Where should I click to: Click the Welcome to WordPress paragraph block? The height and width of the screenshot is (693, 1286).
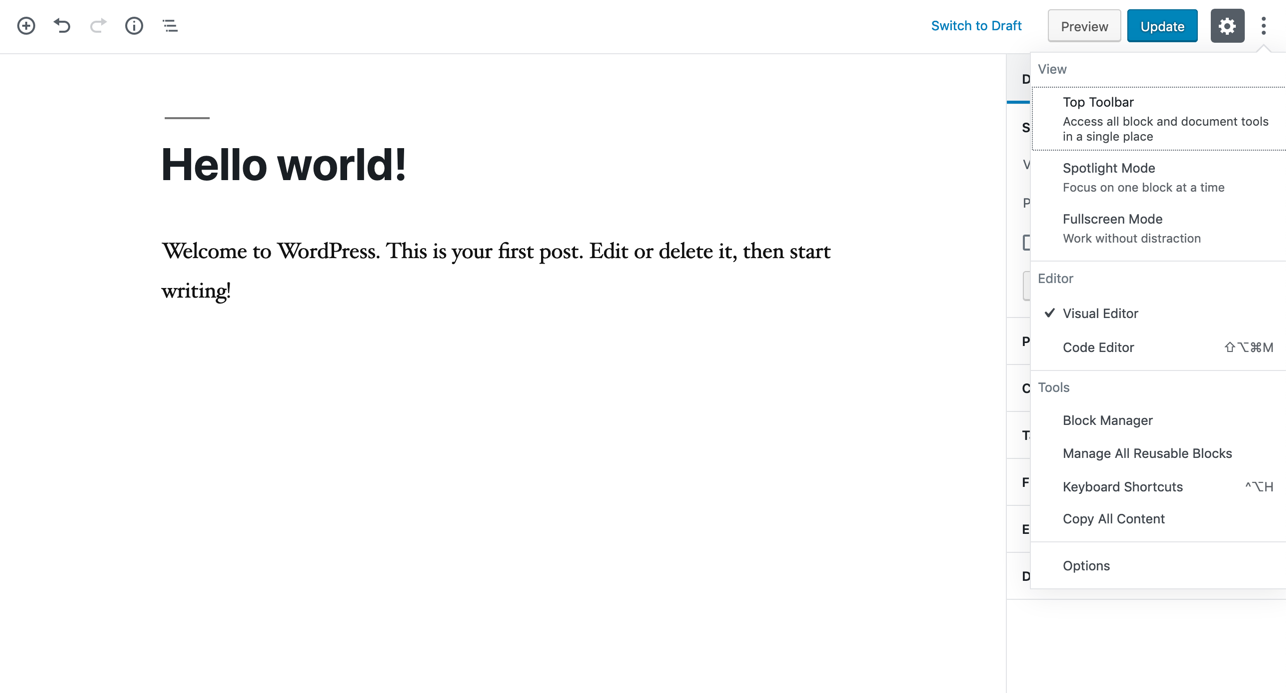(496, 271)
